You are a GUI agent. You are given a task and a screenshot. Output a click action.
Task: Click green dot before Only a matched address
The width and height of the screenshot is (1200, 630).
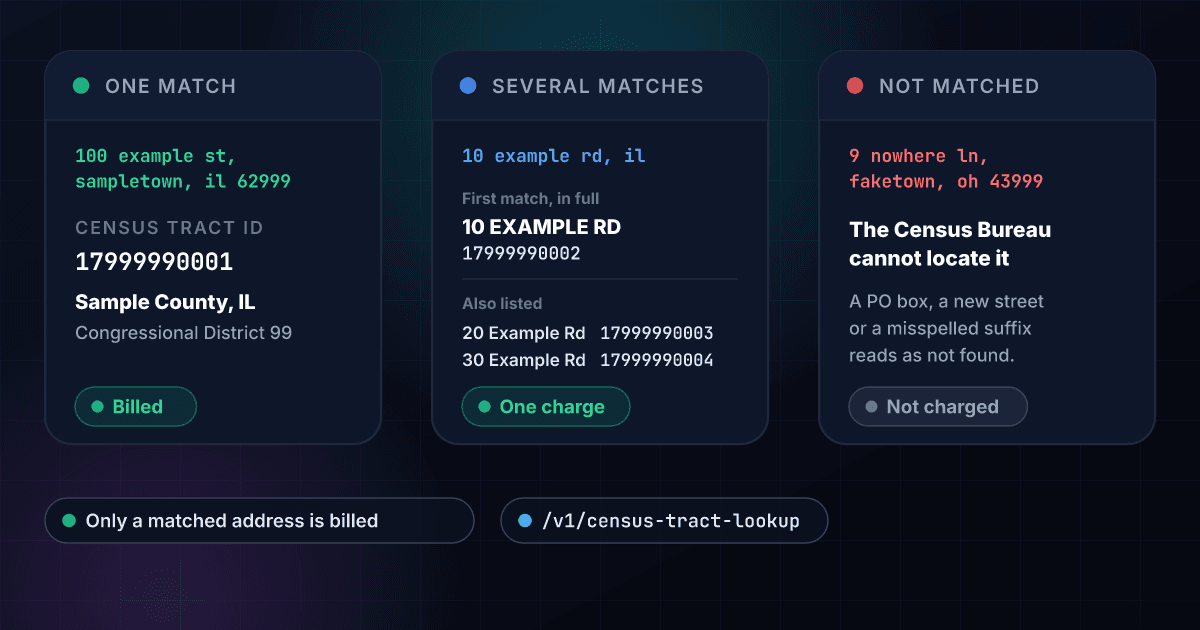(x=69, y=521)
